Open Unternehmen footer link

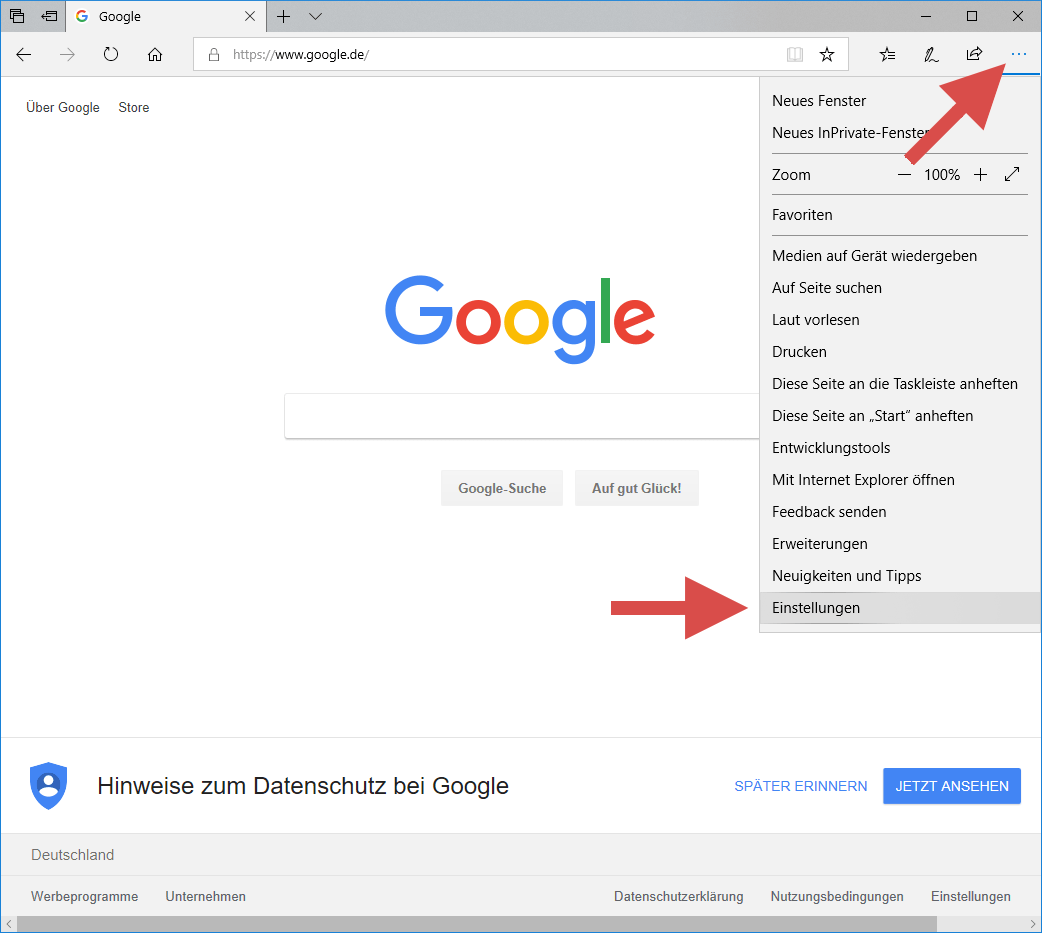click(x=205, y=896)
